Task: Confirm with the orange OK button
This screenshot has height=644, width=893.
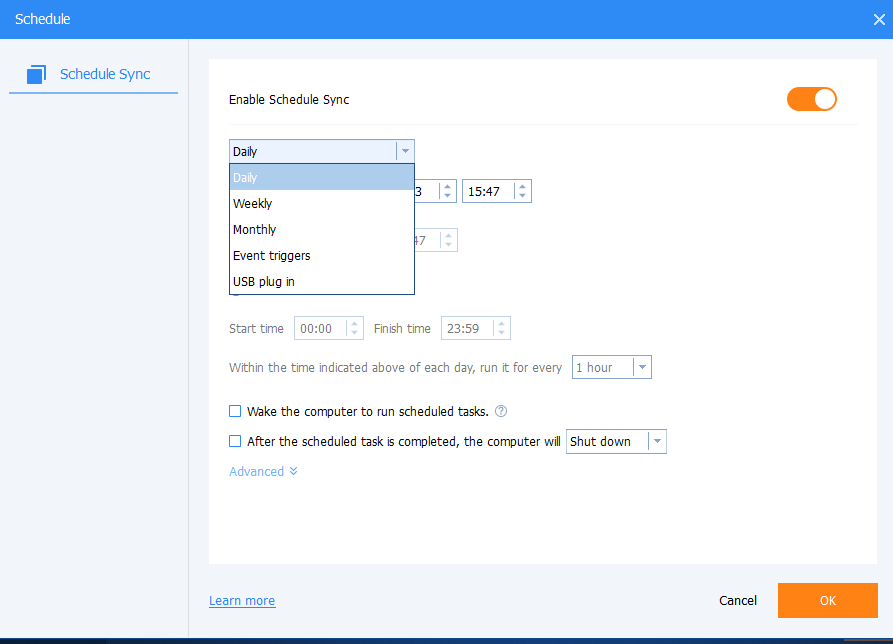Action: coord(828,601)
